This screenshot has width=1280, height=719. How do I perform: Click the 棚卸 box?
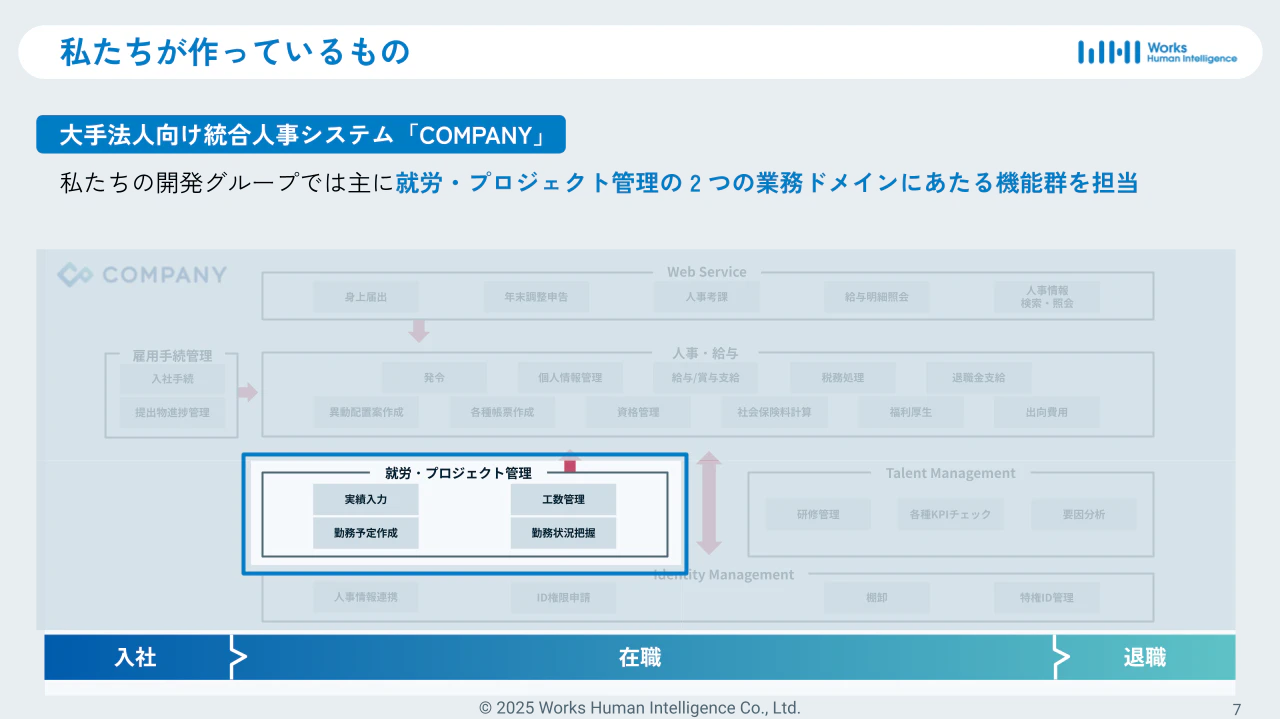click(x=877, y=597)
